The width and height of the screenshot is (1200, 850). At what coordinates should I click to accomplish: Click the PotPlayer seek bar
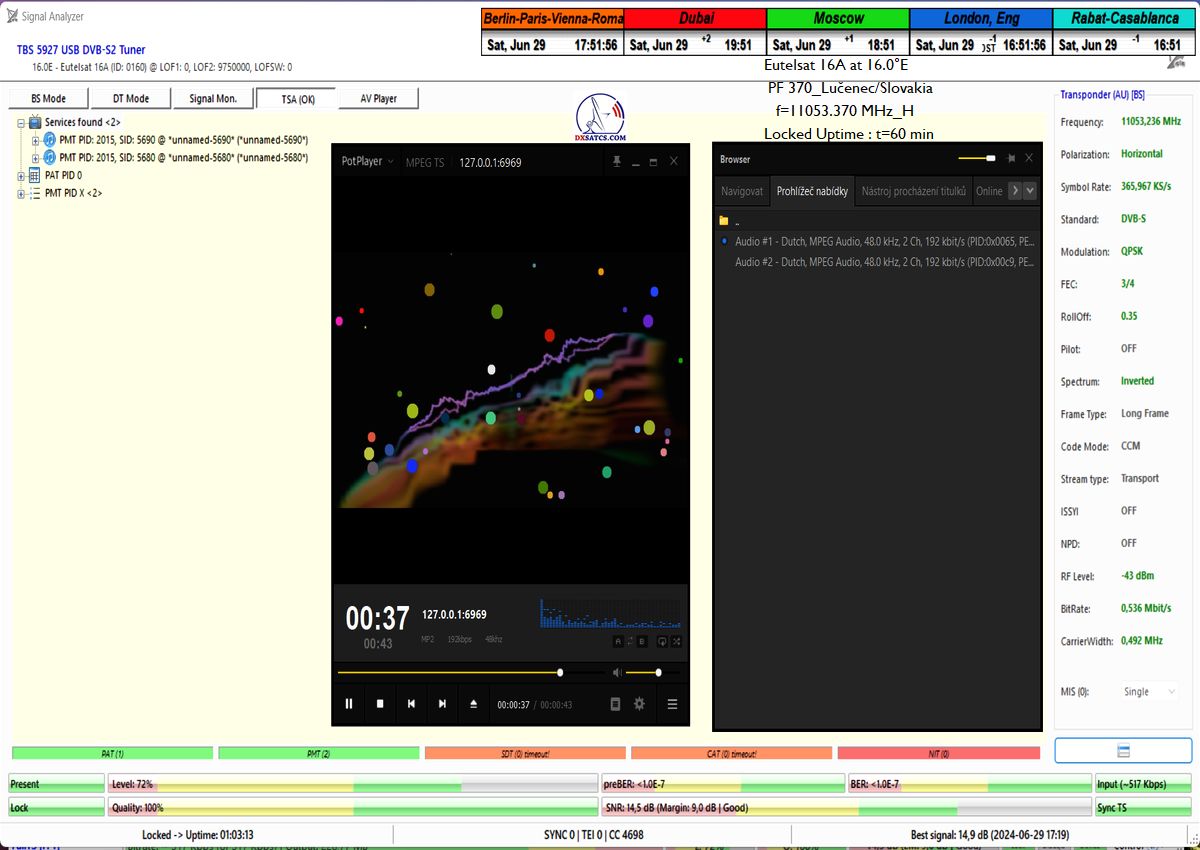tap(450, 673)
